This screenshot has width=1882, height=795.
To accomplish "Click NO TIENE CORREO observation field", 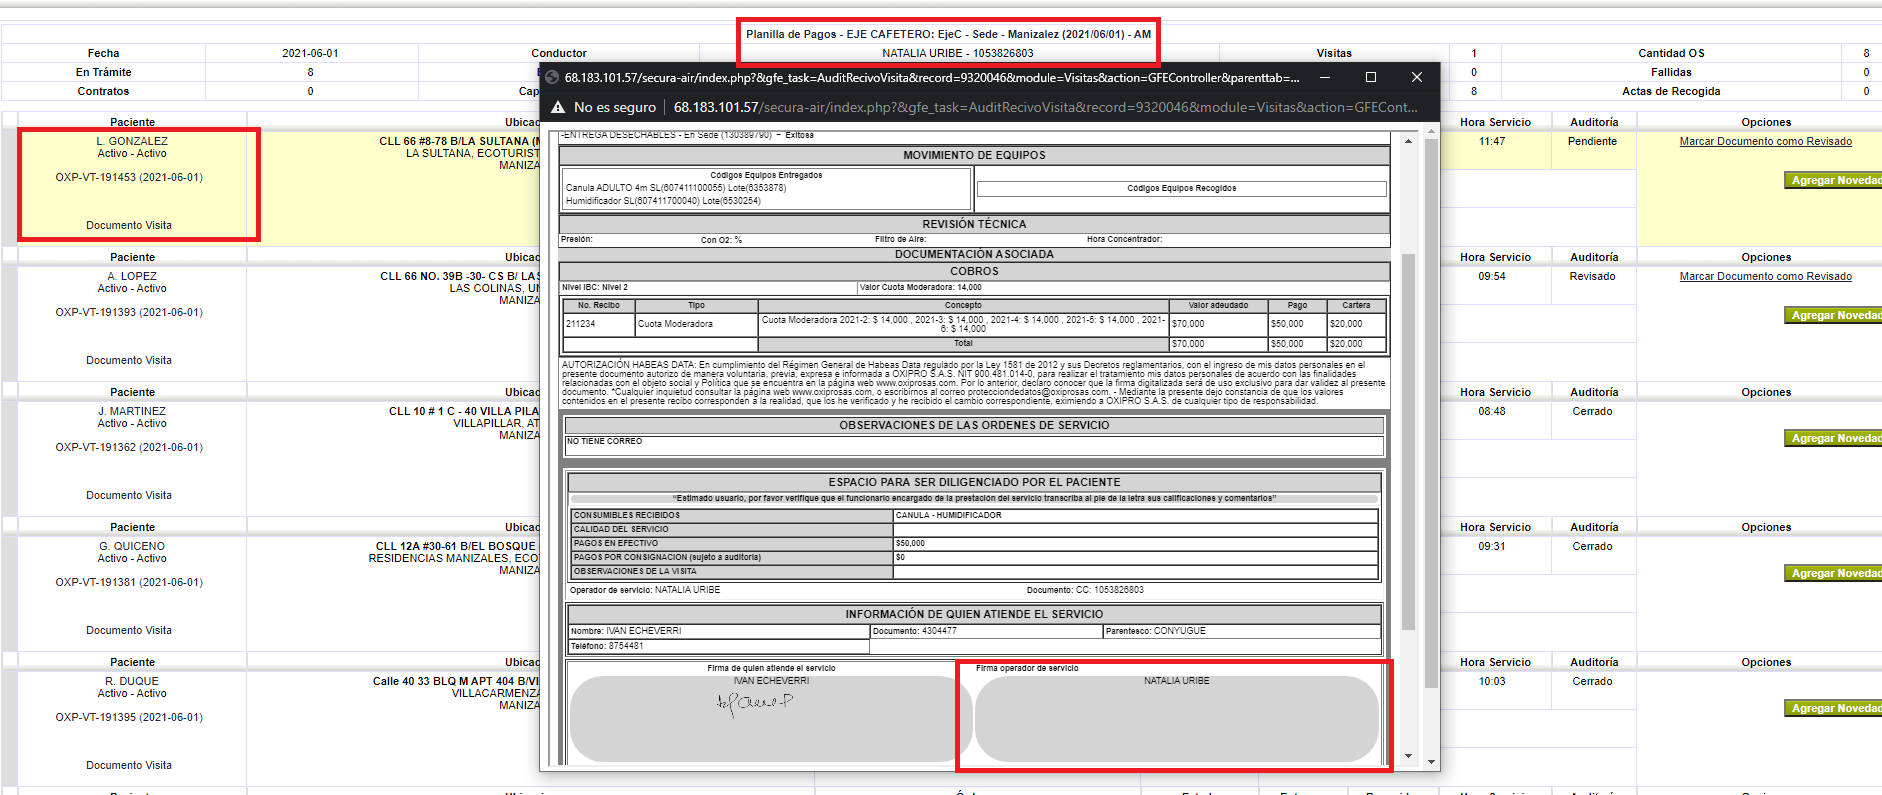I will [x=974, y=445].
